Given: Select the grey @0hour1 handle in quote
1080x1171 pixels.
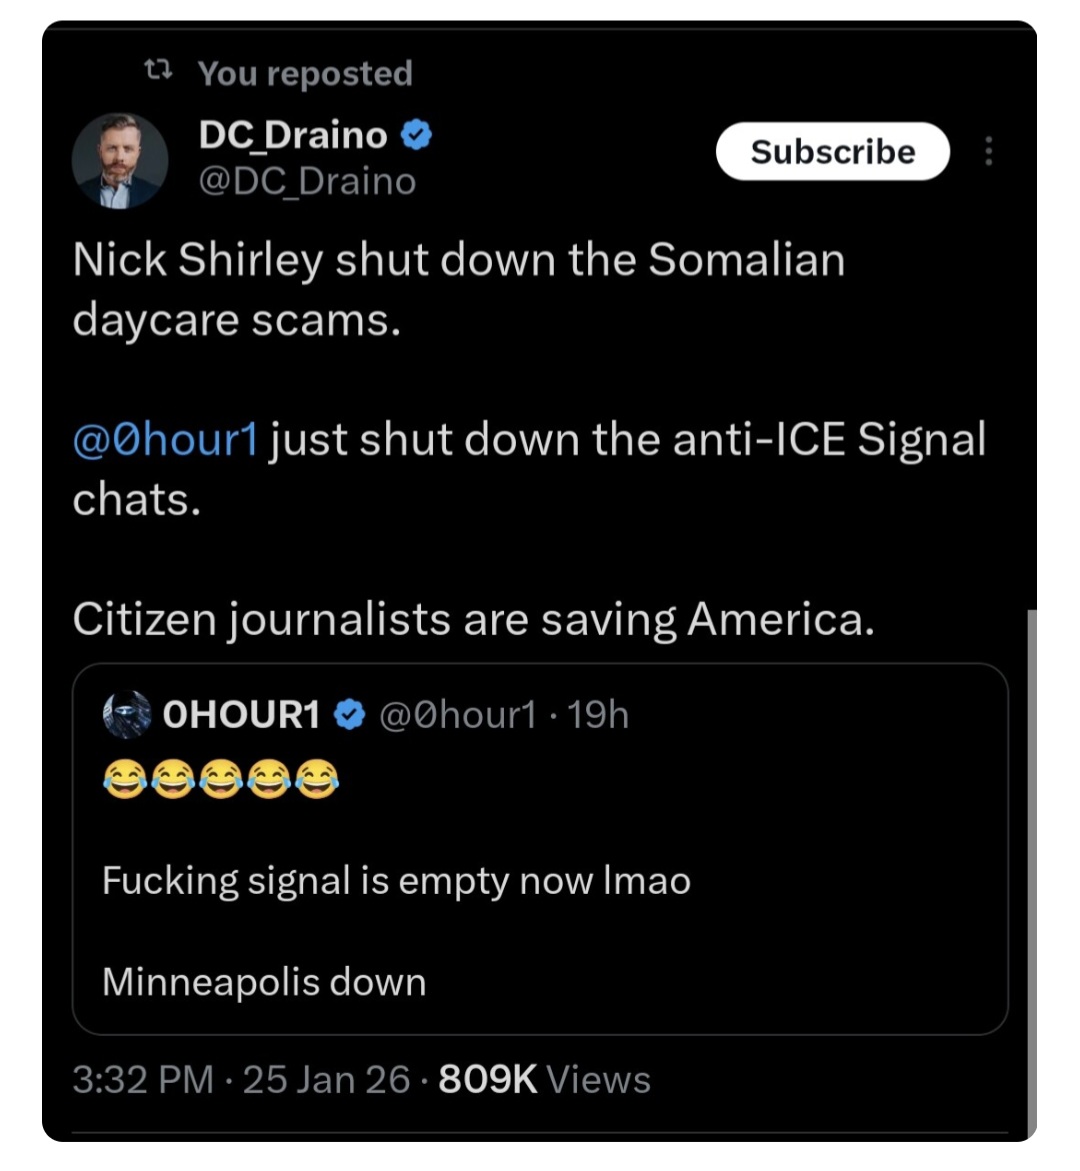Looking at the screenshot, I should pos(458,714).
